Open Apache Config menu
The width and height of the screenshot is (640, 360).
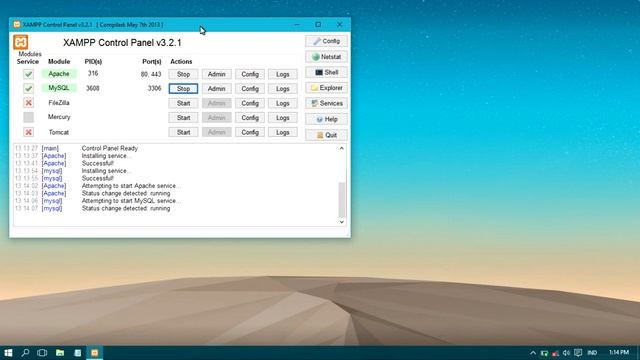pos(250,74)
